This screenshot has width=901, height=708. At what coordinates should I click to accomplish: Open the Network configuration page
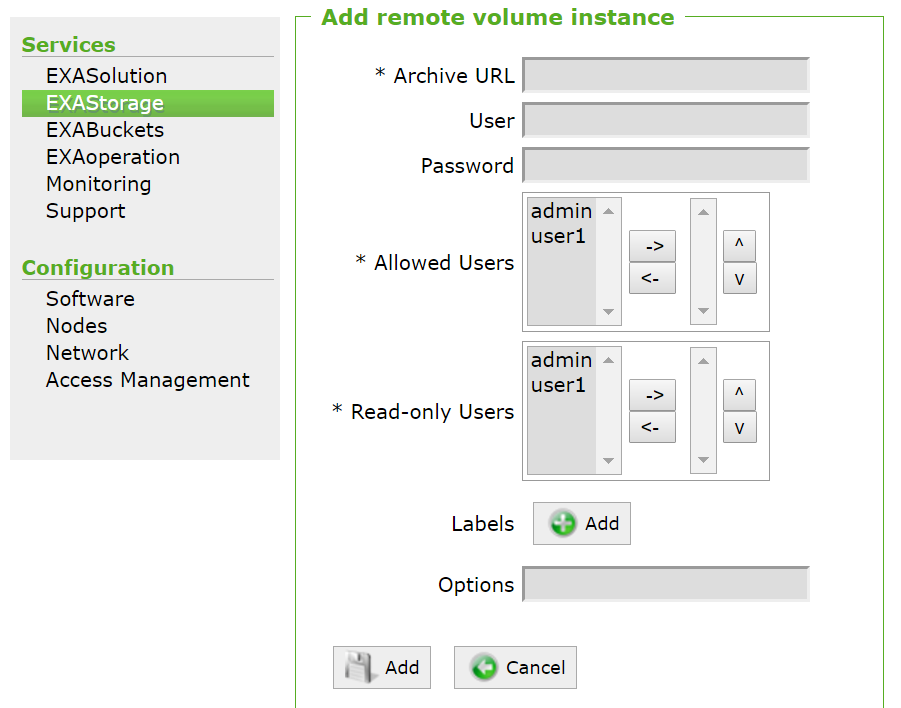pos(87,353)
